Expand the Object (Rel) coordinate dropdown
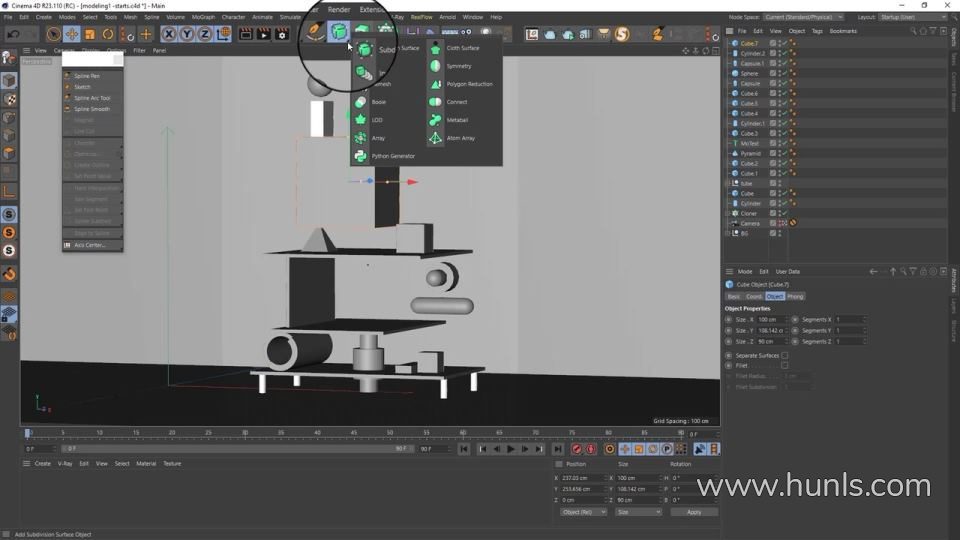This screenshot has width=960, height=540. click(583, 512)
